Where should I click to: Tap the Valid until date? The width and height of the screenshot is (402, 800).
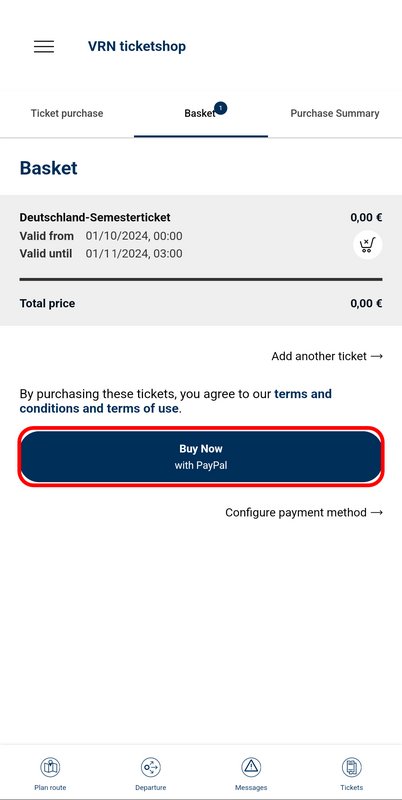[x=134, y=254]
